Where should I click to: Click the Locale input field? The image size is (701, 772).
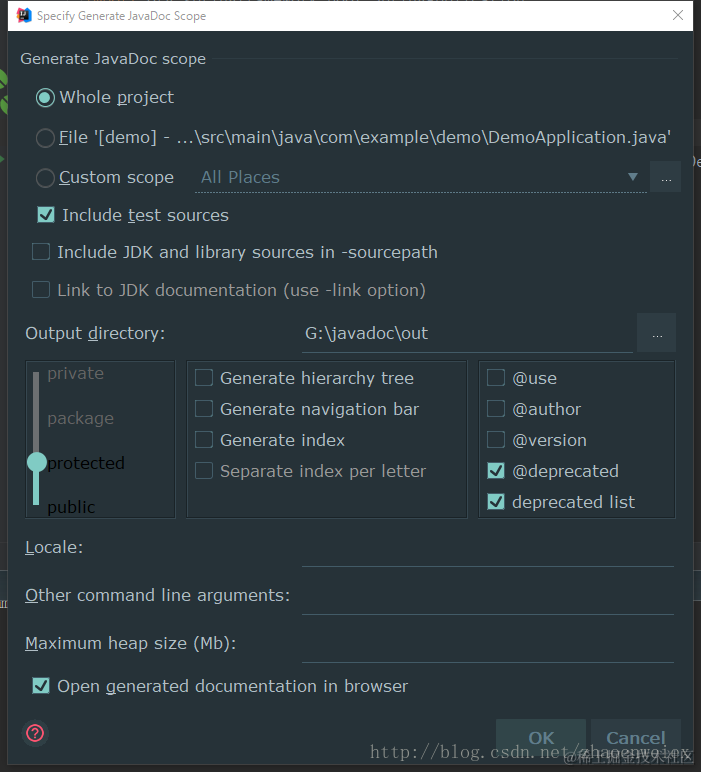click(488, 550)
